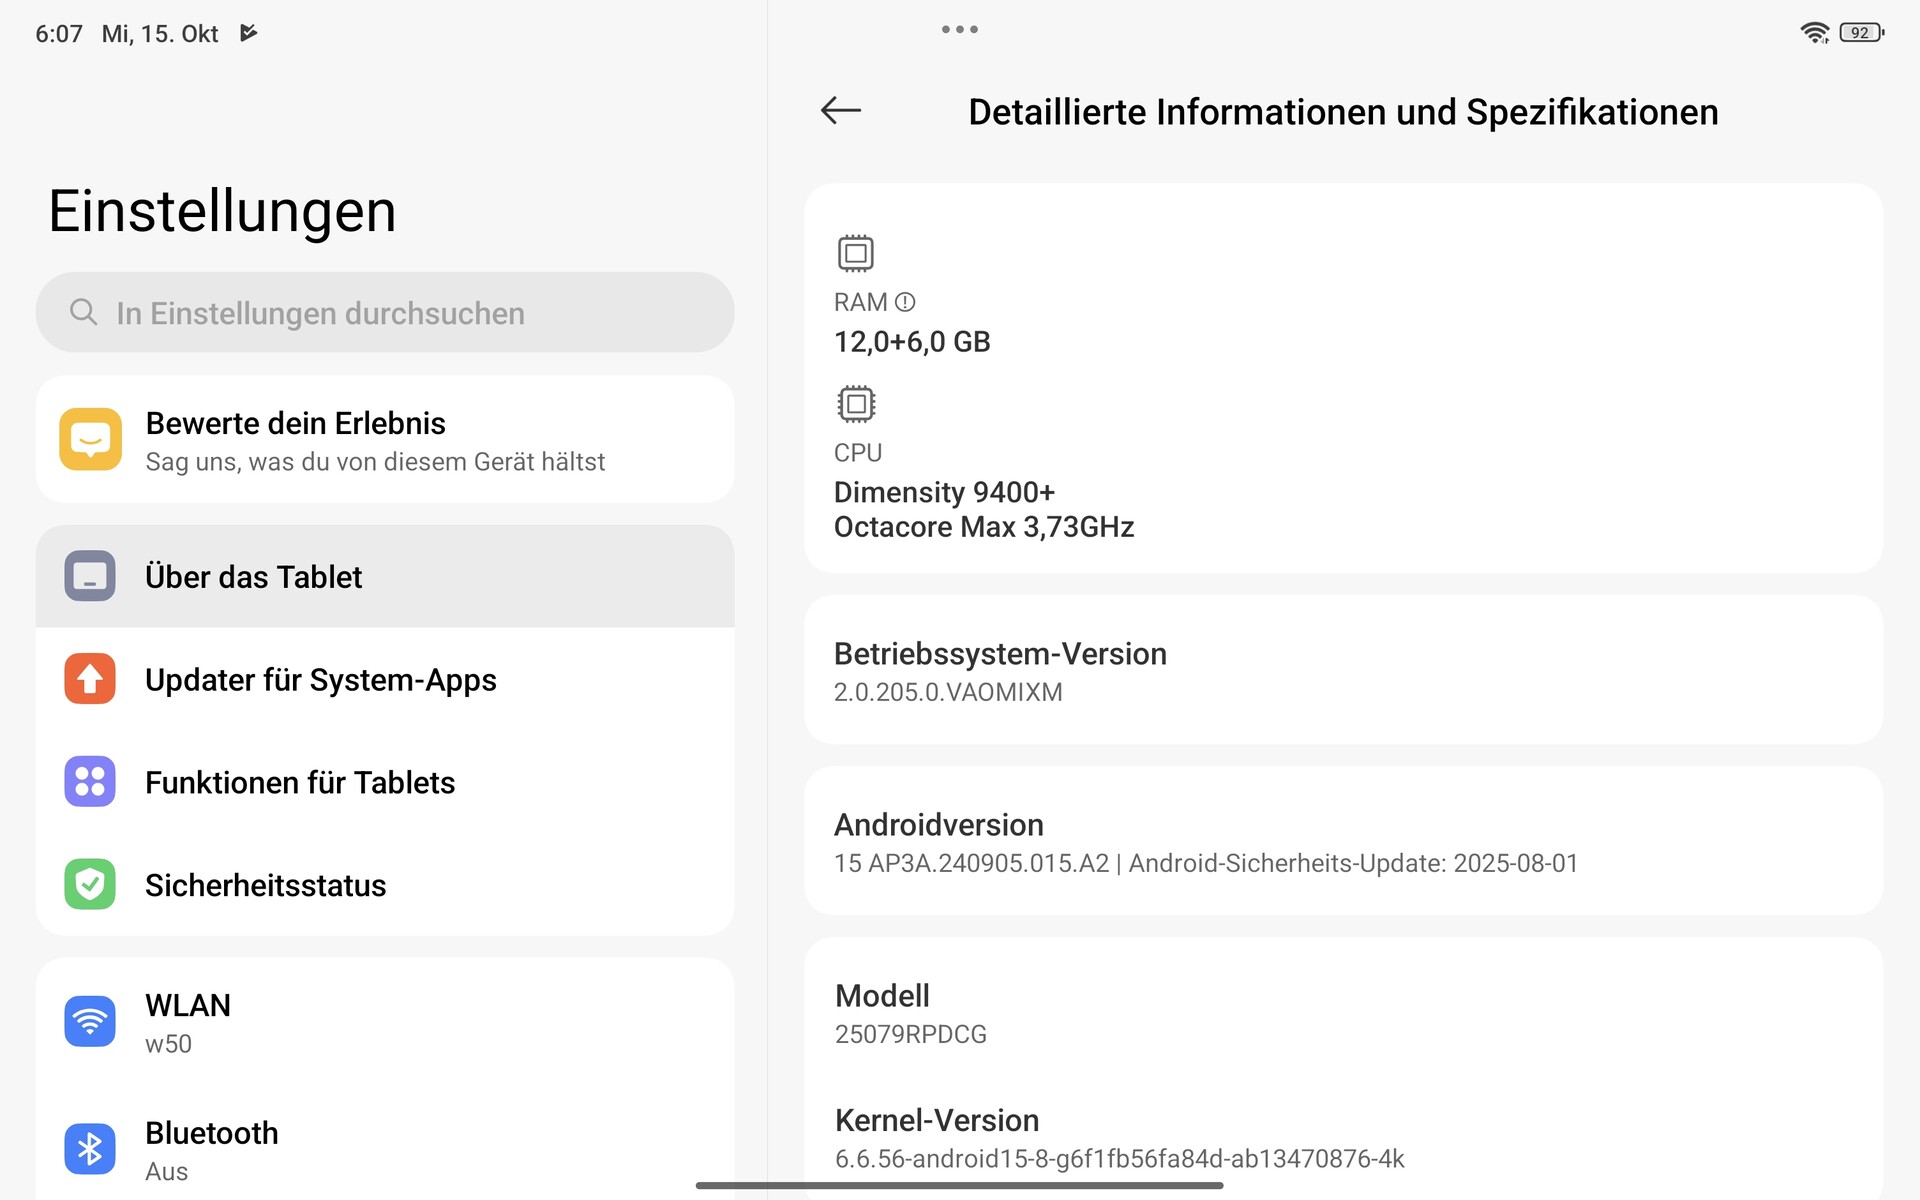This screenshot has height=1200, width=1920.
Task: Tap the Bluetooth icon
Action: [x=90, y=1149]
